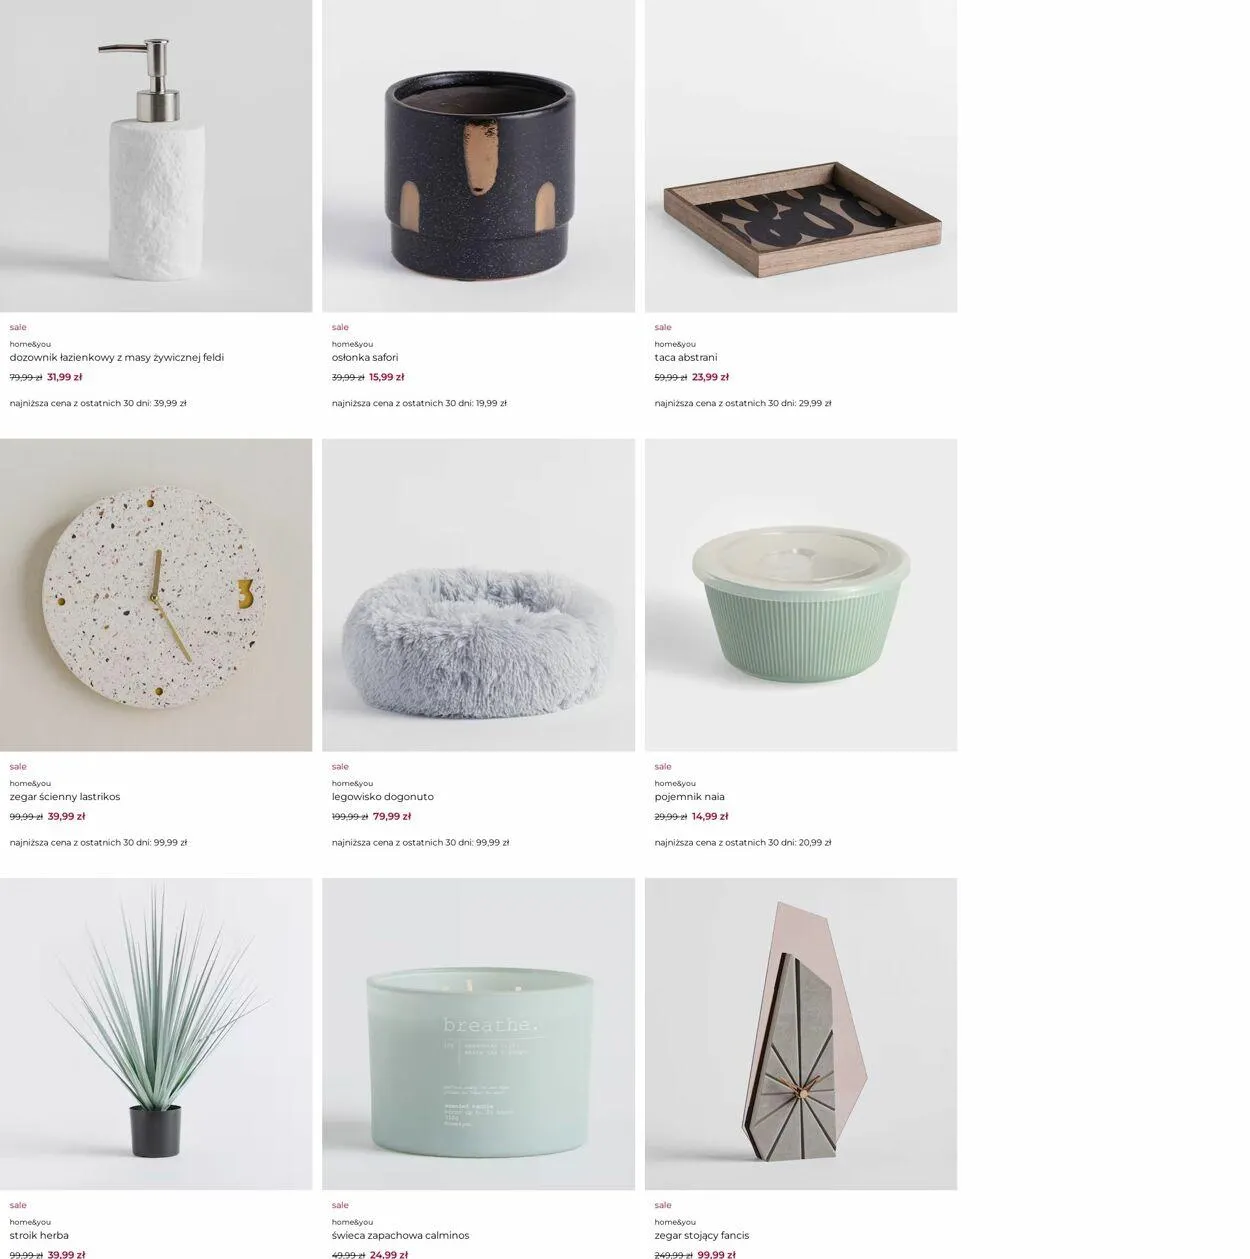This screenshot has height=1259, width=1250.
Task: Select the stroik herba product name
Action: [x=39, y=1235]
